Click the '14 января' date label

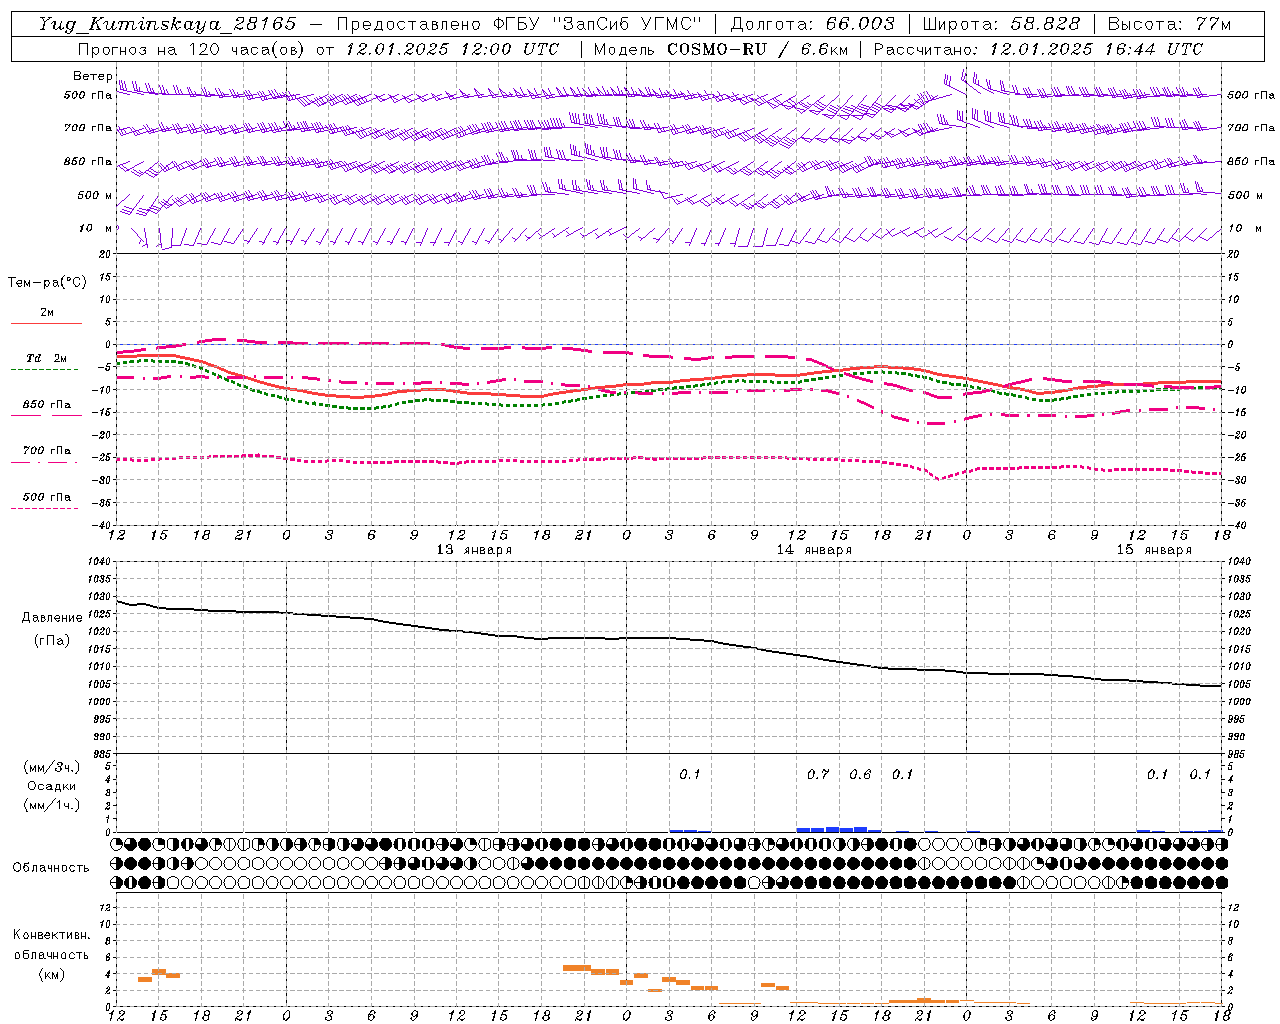(x=814, y=549)
